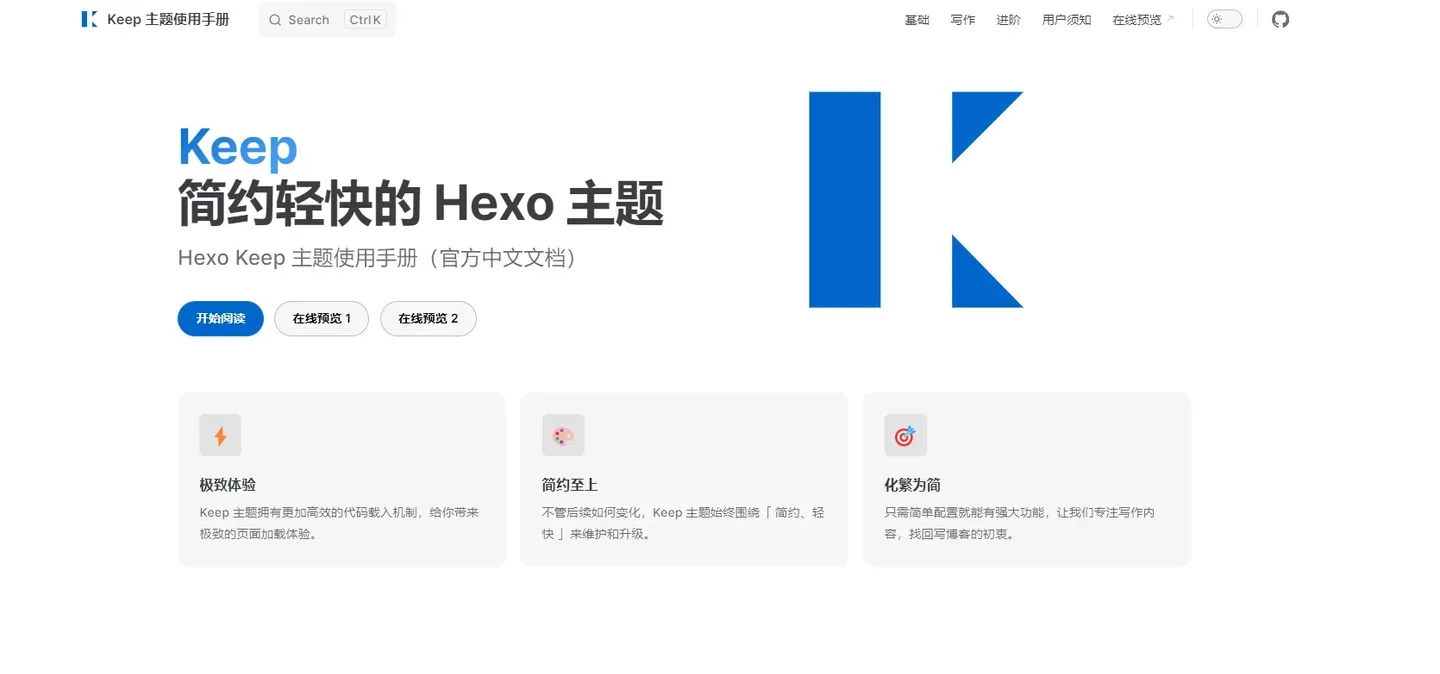Open the 写作 nav menu

963,20
